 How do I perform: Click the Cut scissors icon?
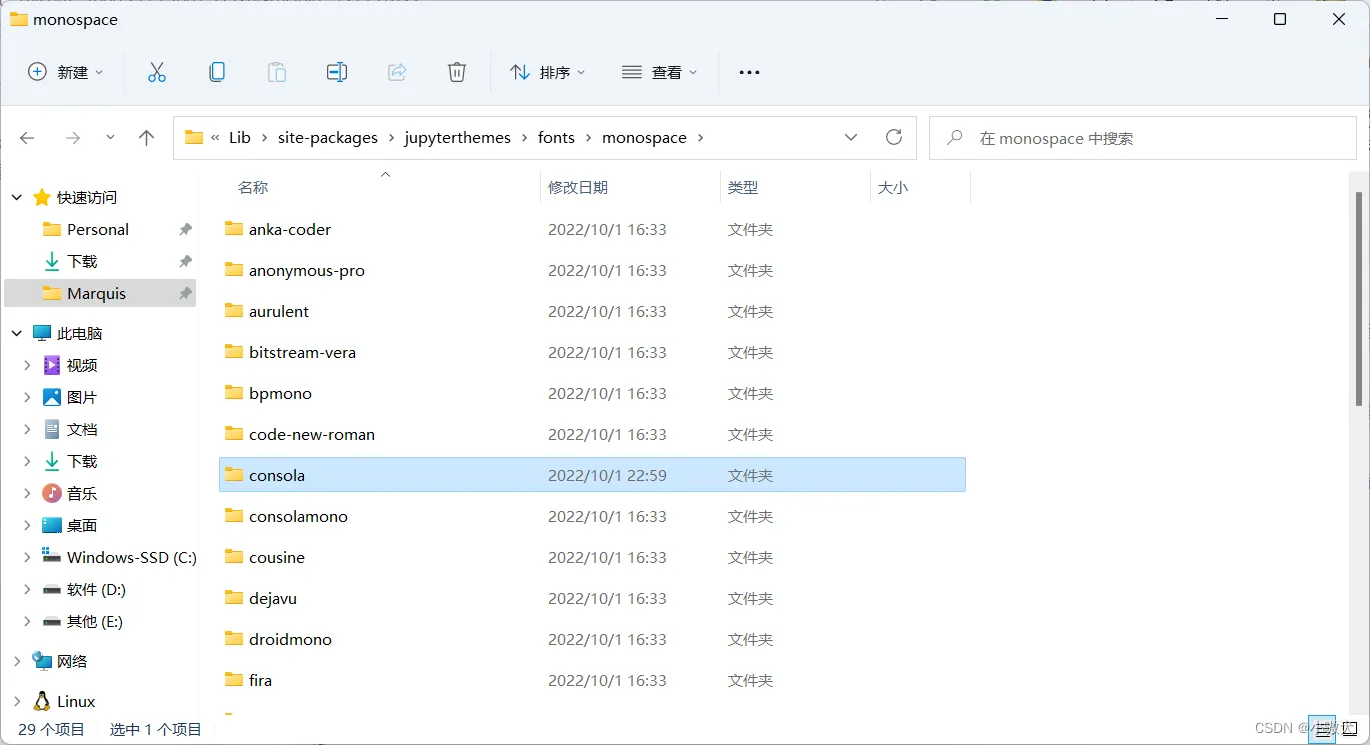157,72
